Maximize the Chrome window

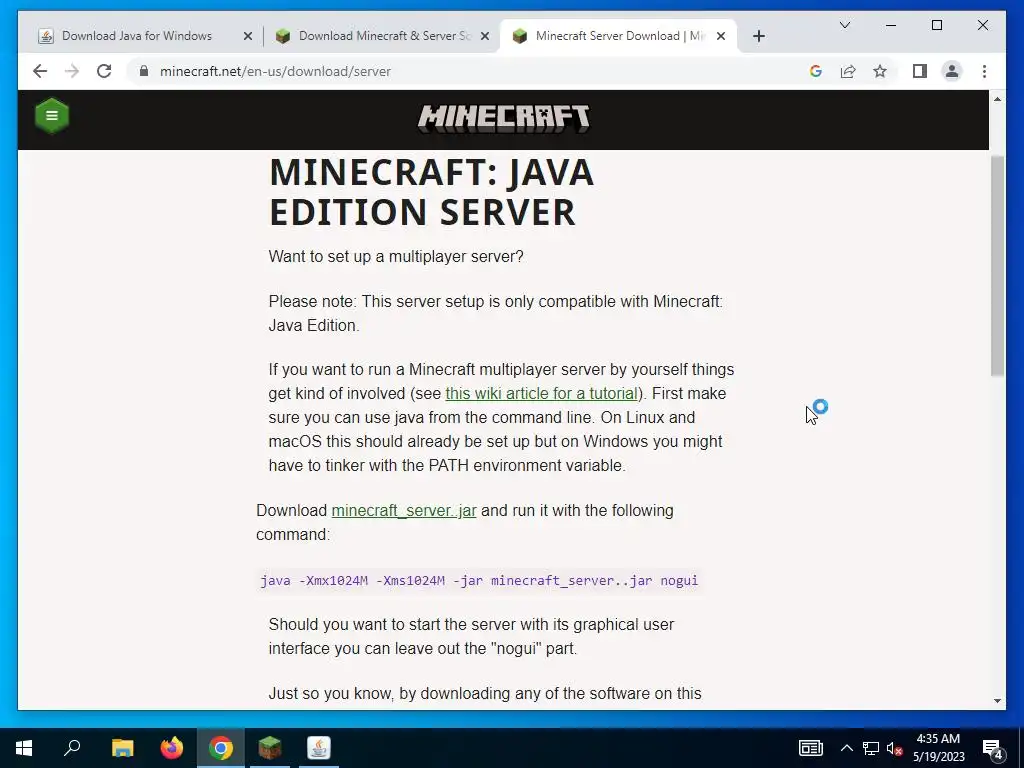coord(936,25)
